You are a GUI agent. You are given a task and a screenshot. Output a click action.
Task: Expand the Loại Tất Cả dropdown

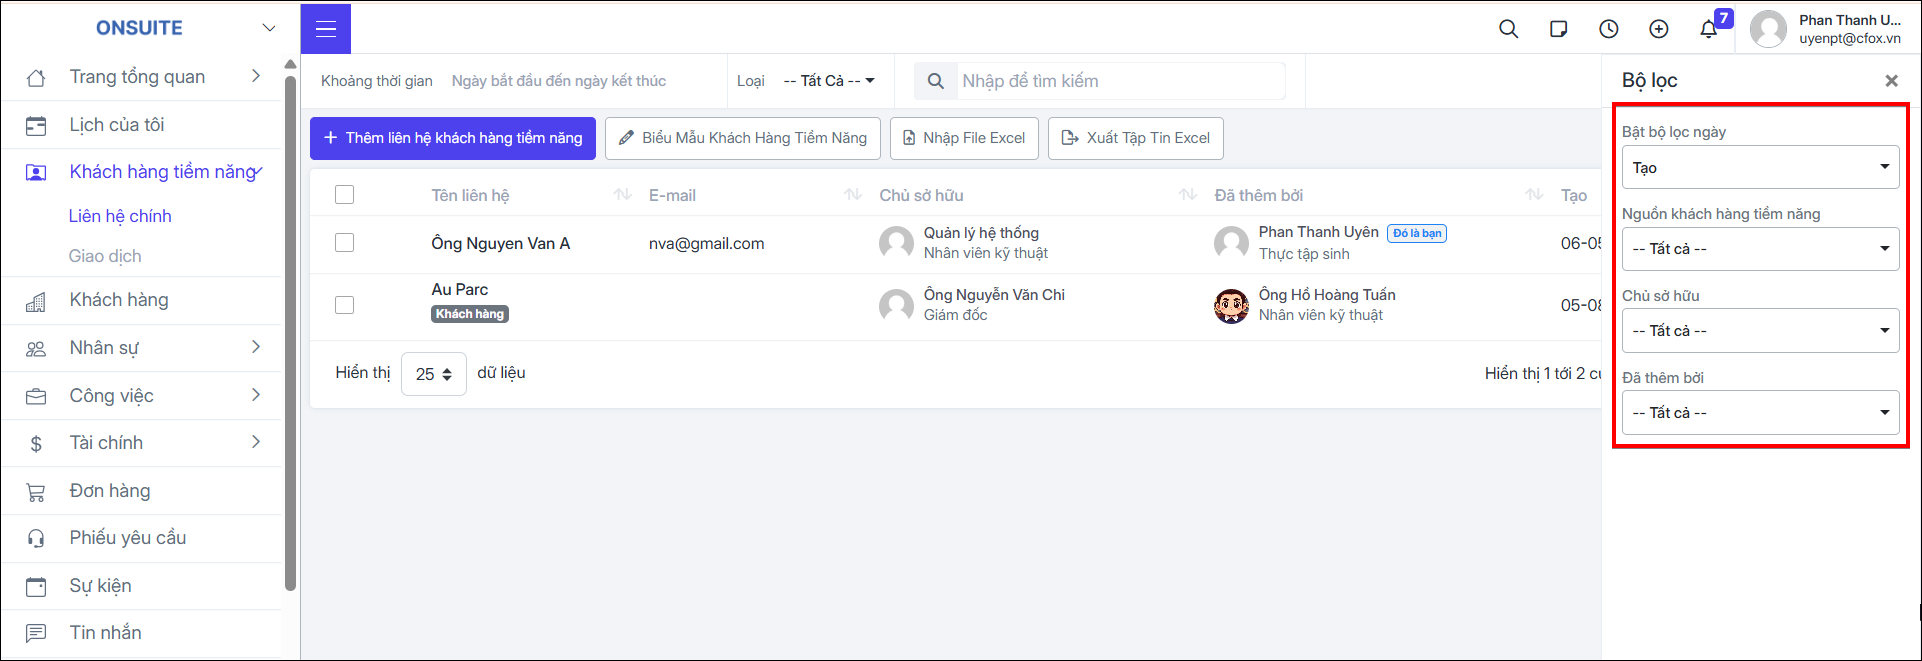tap(829, 81)
